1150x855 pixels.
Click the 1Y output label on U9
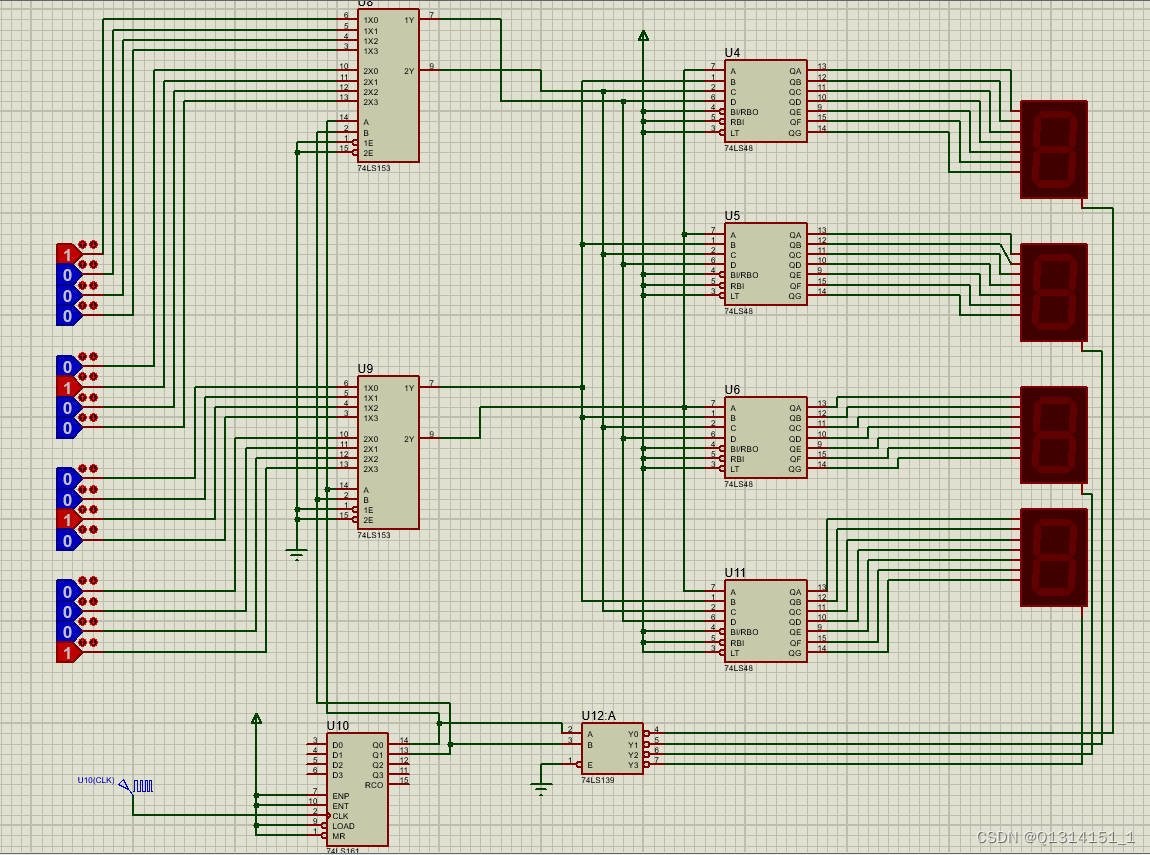tap(409, 388)
